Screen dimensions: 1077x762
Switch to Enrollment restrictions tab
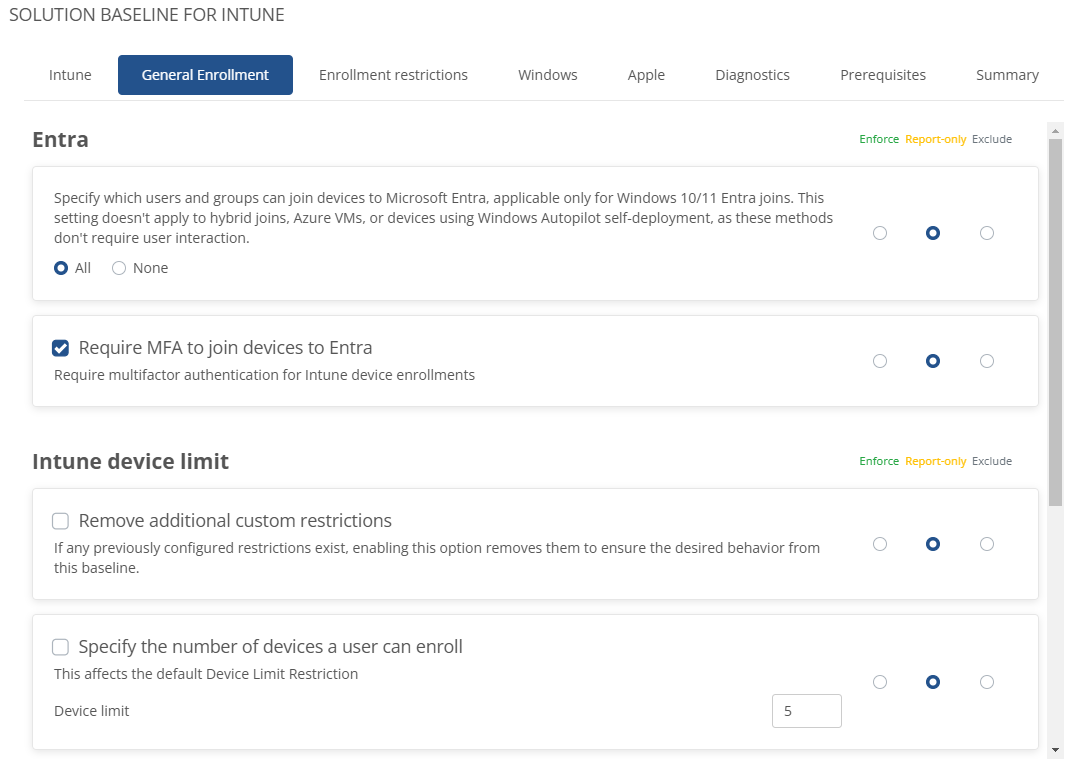(393, 75)
